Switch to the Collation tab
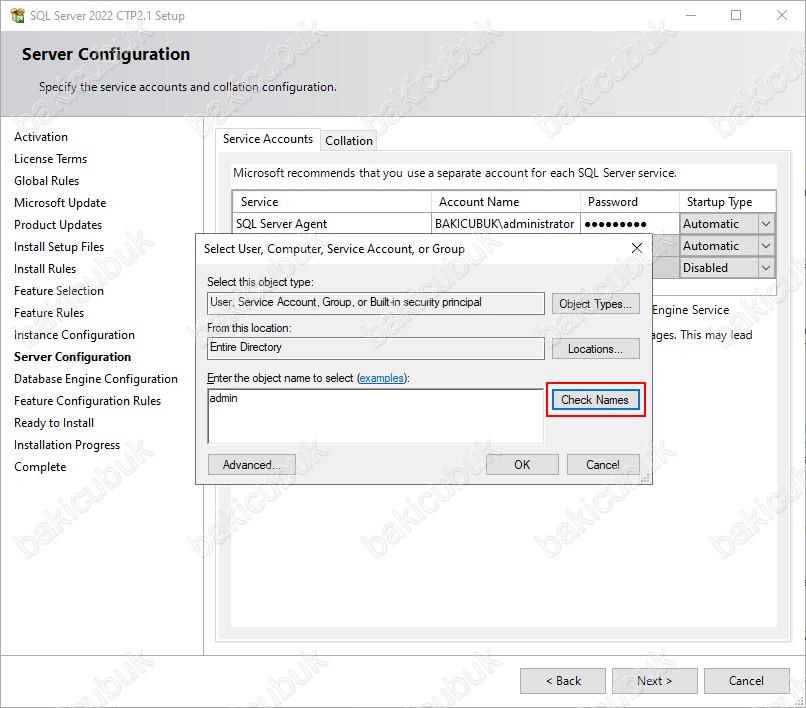Screen dimensions: 806x708 (x=349, y=140)
